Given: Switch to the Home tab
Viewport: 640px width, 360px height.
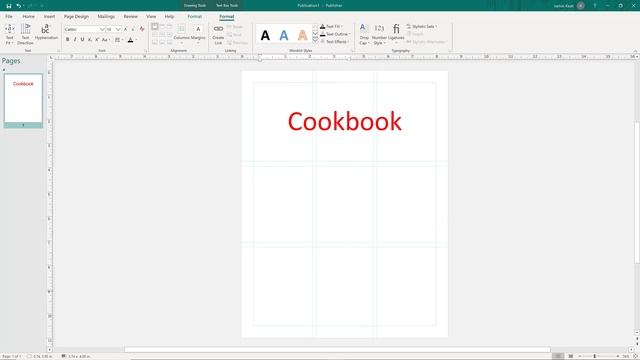Looking at the screenshot, I should 28,16.
